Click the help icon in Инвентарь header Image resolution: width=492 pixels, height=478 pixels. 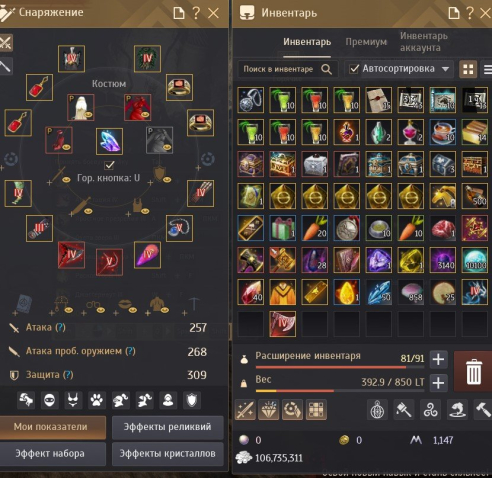[470, 13]
